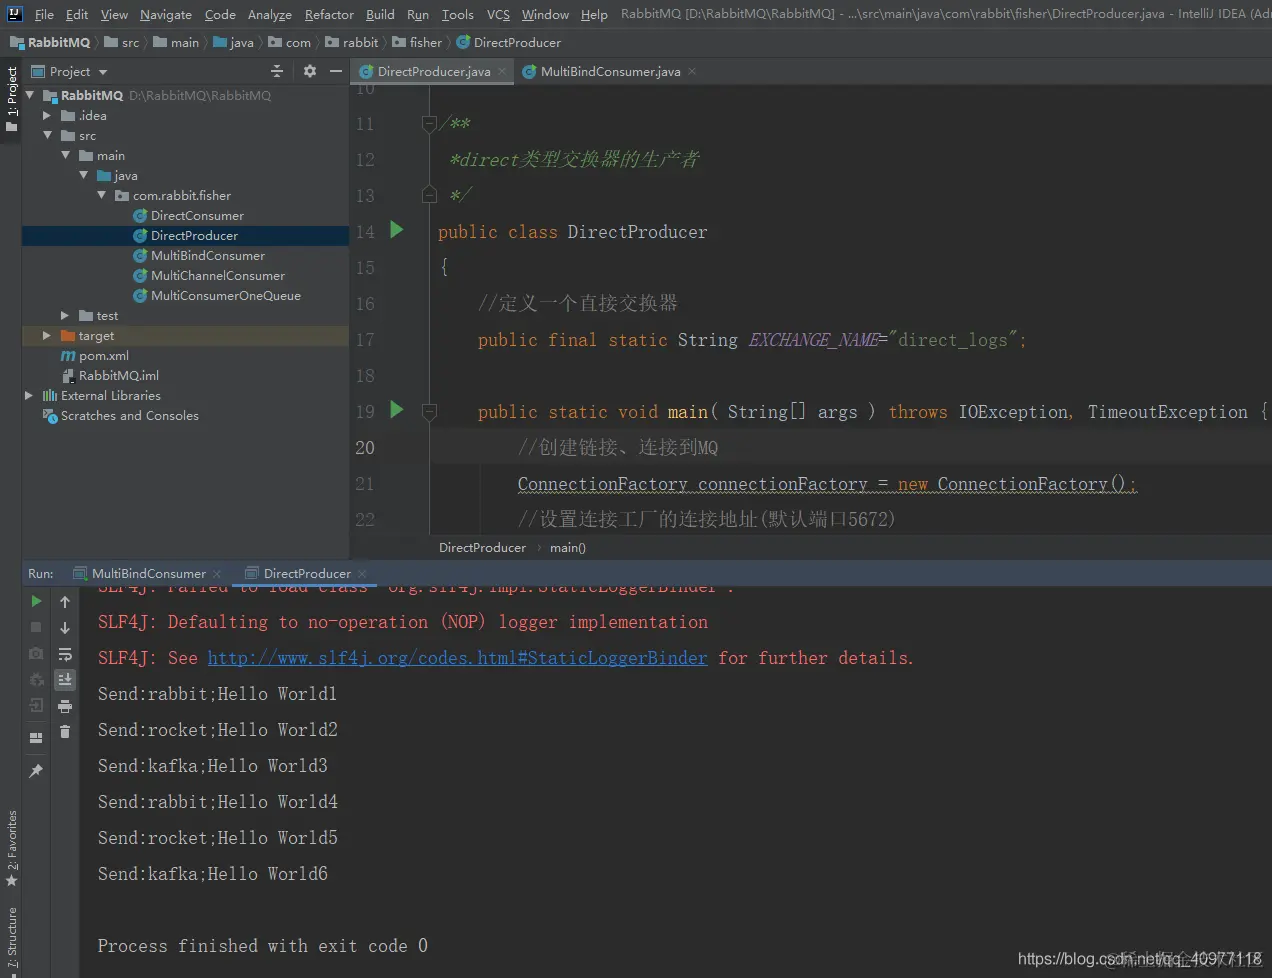Open the MultiBindConsumer class in the tree
Viewport: 1272px width, 978px height.
click(208, 255)
